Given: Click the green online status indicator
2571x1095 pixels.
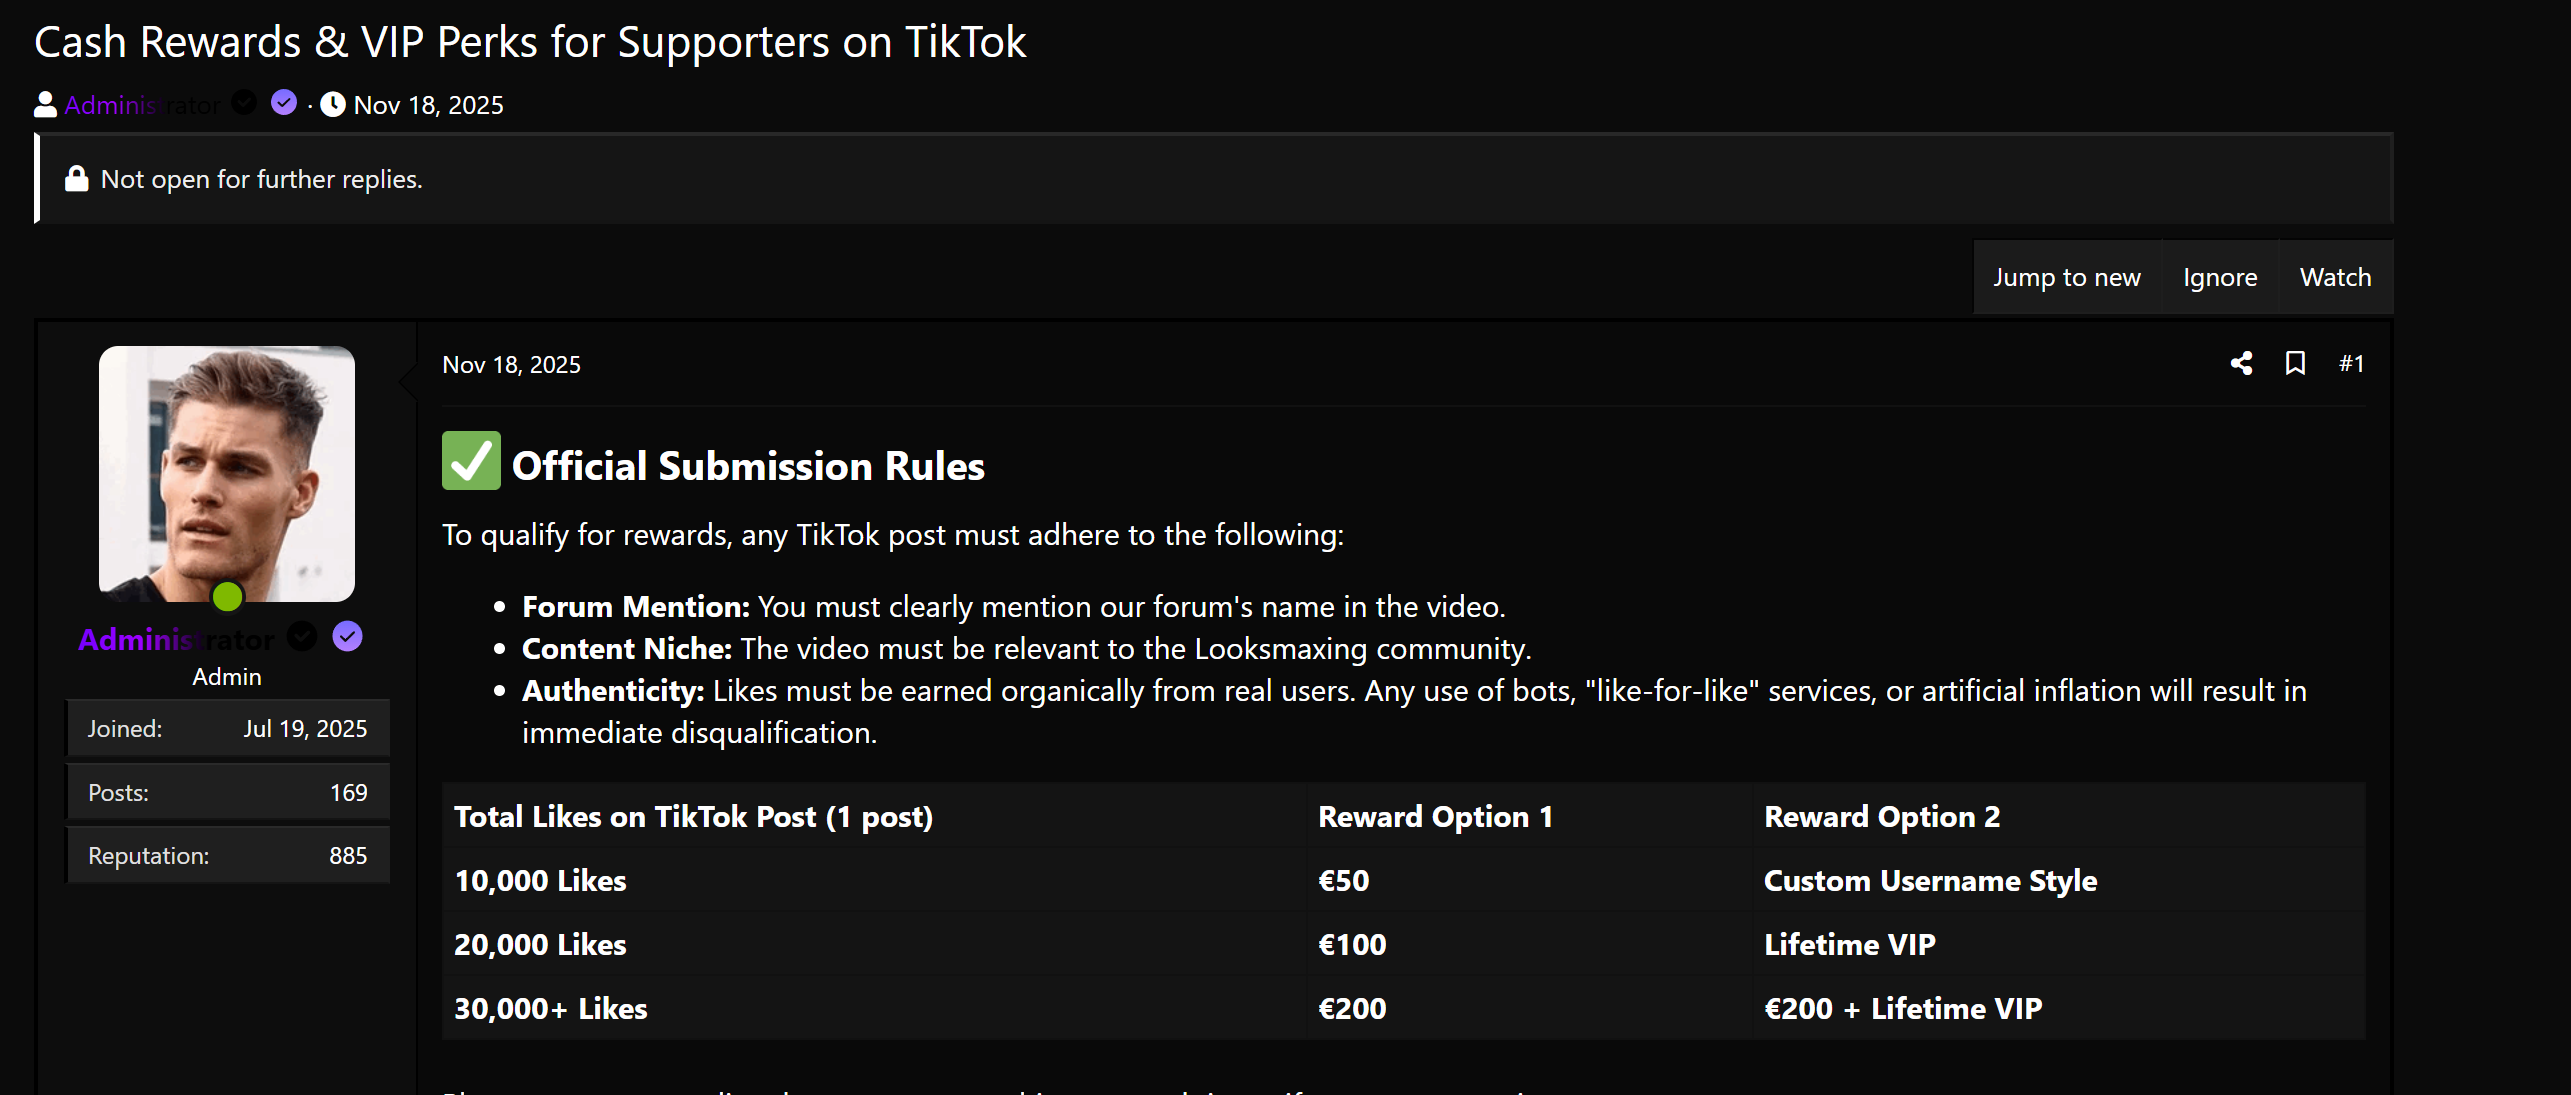Looking at the screenshot, I should point(228,597).
